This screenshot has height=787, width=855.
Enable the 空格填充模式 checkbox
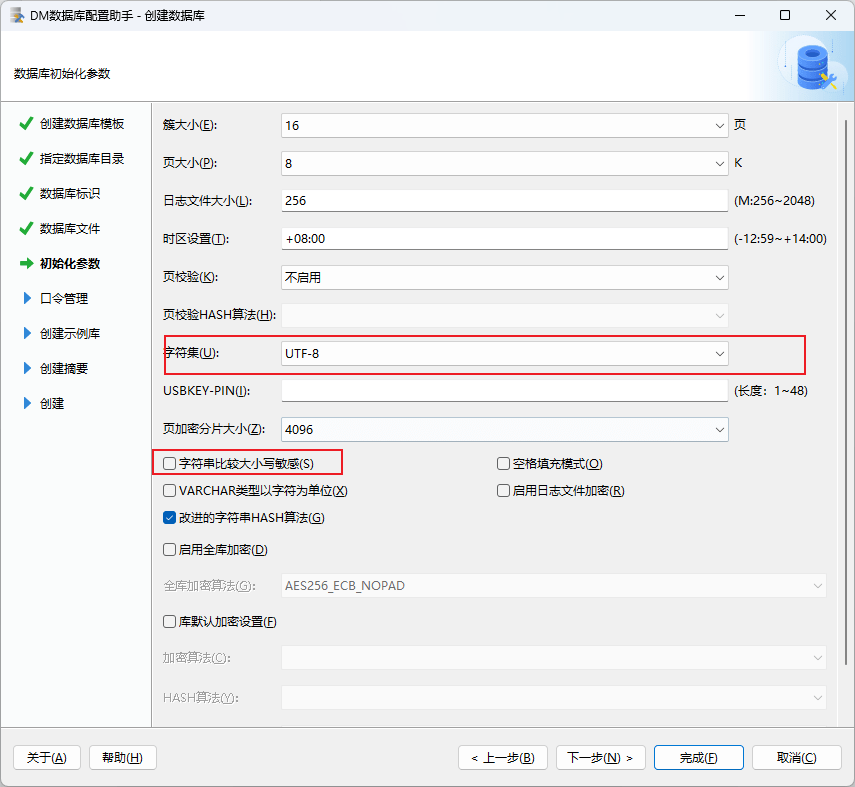503,464
